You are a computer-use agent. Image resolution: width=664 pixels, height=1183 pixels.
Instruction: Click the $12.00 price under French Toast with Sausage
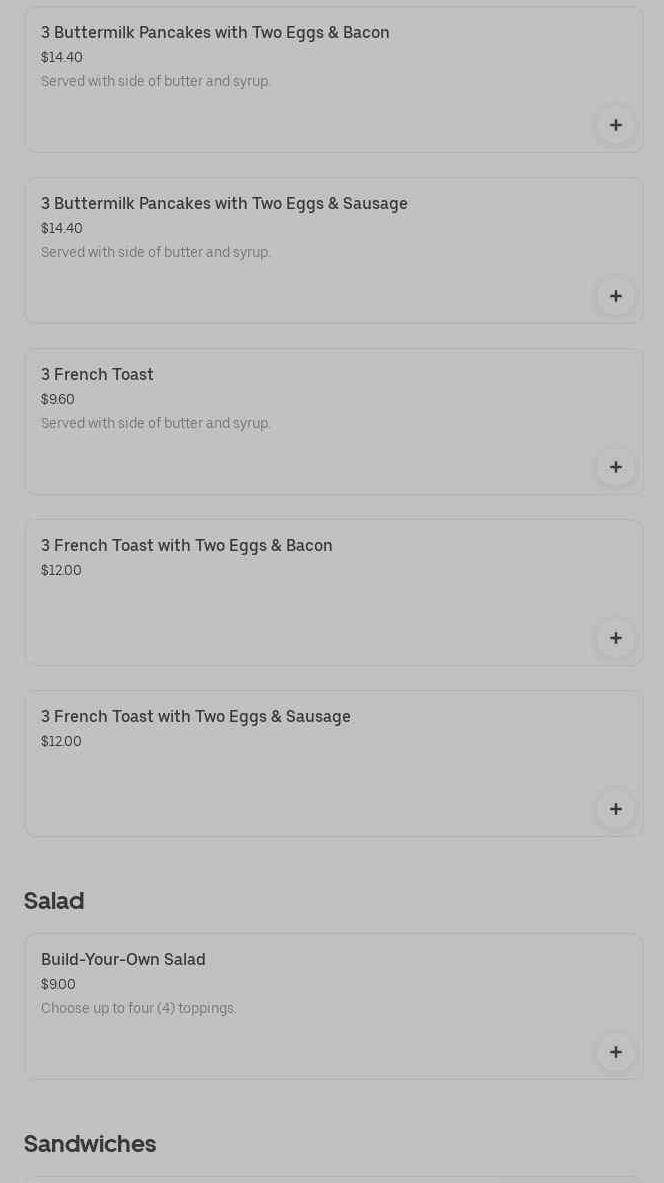pos(61,741)
